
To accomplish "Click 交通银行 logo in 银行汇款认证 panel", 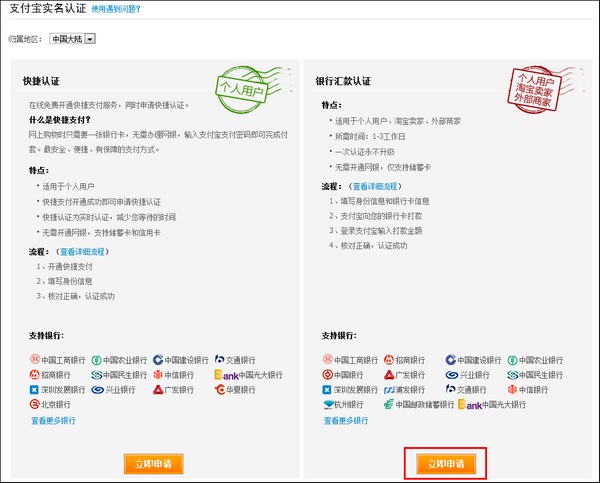I will pyautogui.click(x=466, y=390).
